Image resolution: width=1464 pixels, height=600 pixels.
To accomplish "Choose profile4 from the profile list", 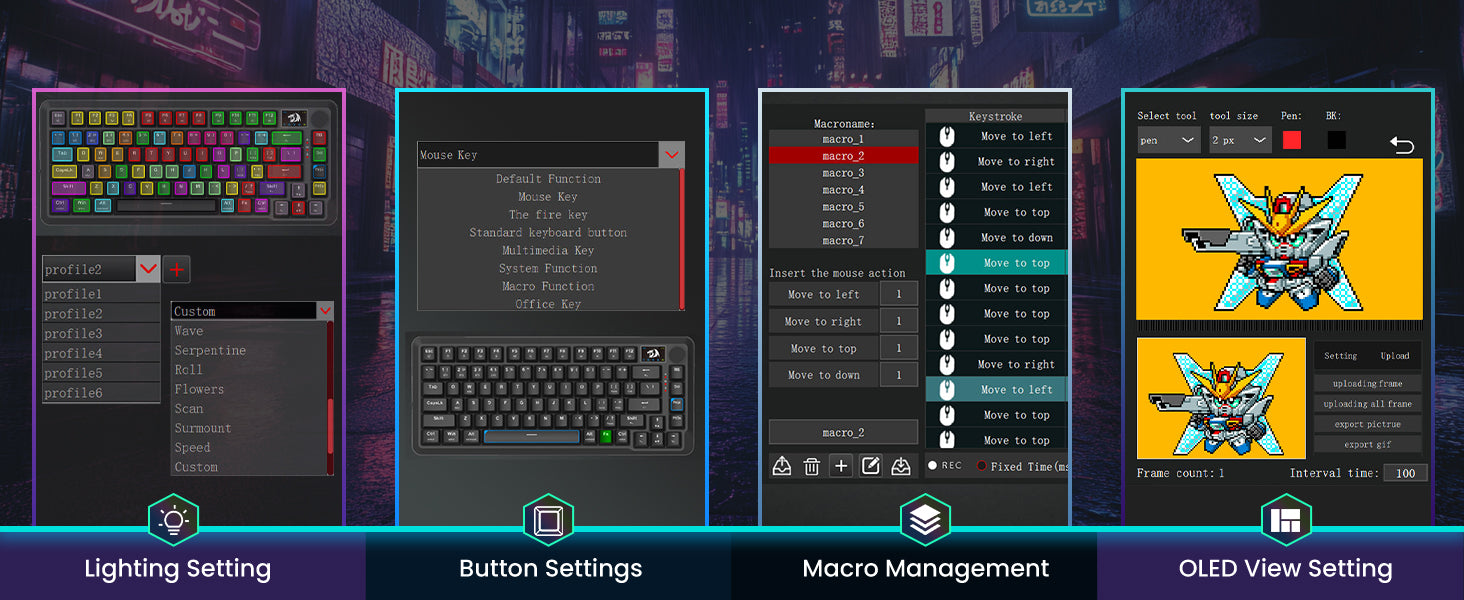I will tap(101, 353).
